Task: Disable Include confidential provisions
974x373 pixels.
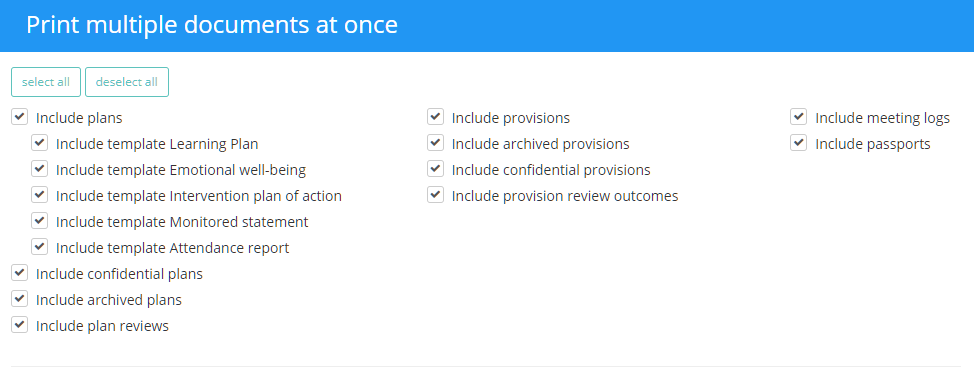Action: click(x=435, y=169)
